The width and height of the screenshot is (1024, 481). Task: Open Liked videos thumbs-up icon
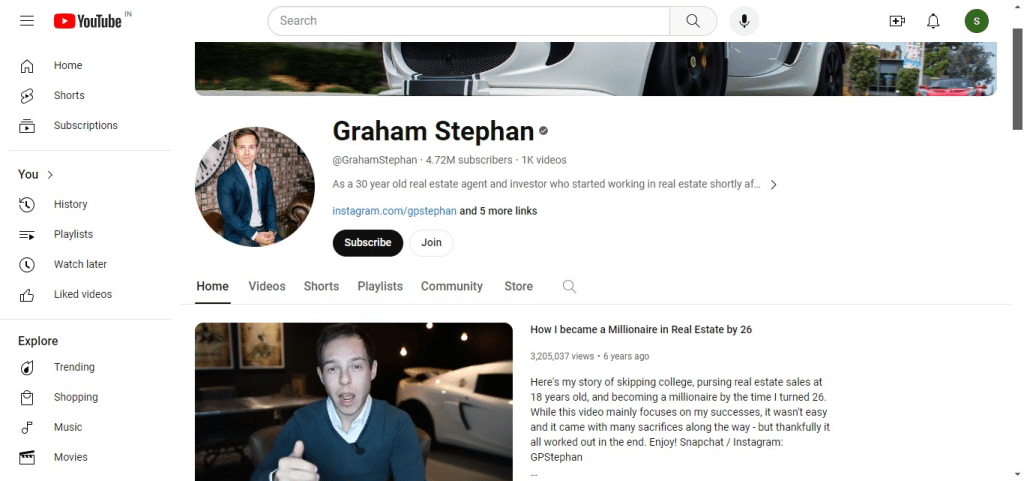click(x=27, y=294)
